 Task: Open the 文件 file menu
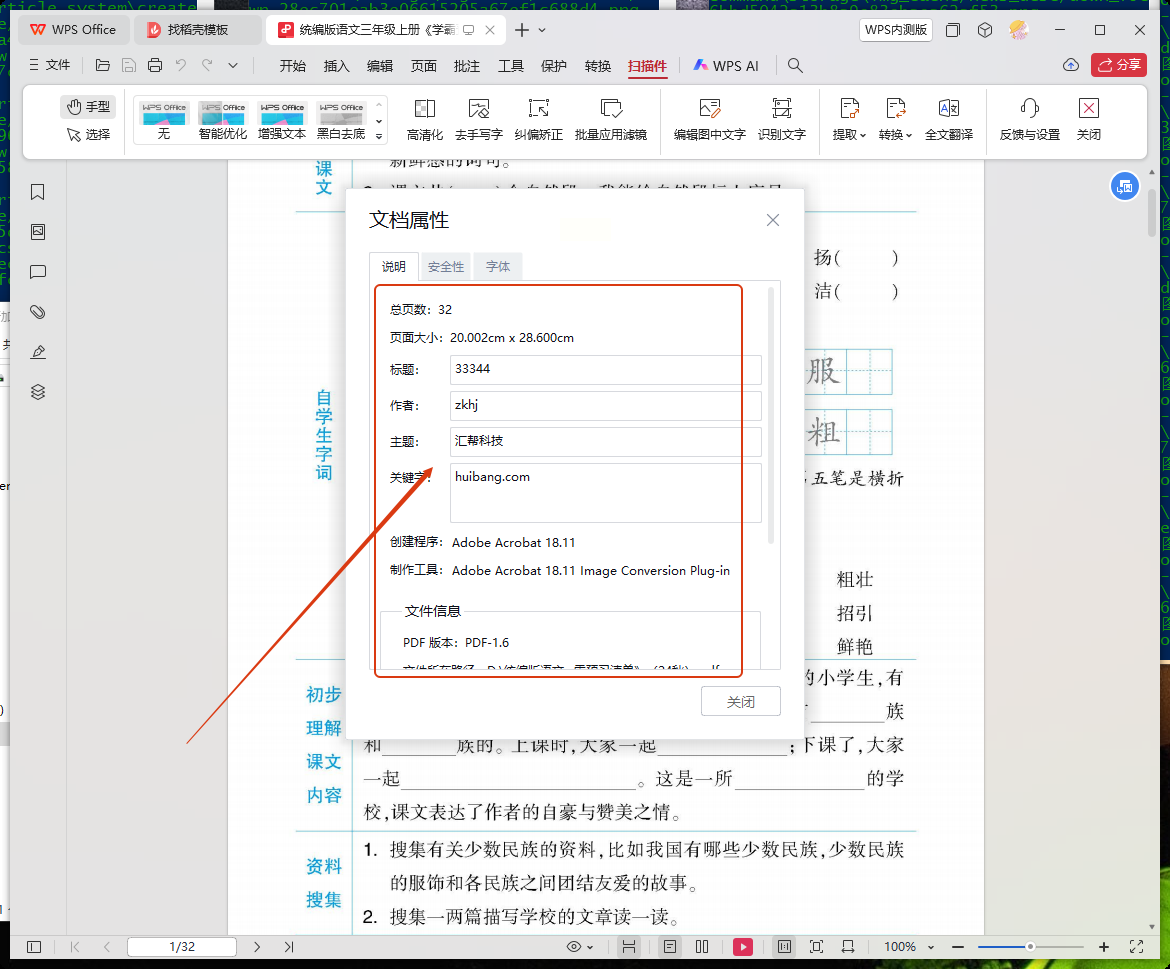[x=50, y=65]
